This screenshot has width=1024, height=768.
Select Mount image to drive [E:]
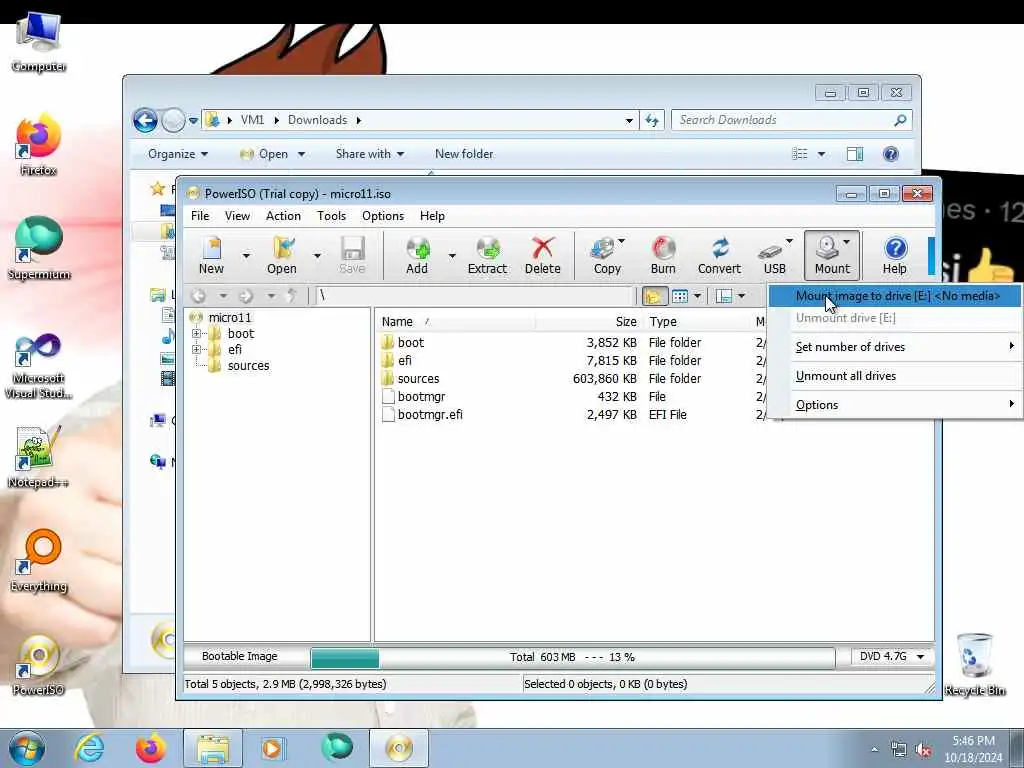click(x=895, y=296)
